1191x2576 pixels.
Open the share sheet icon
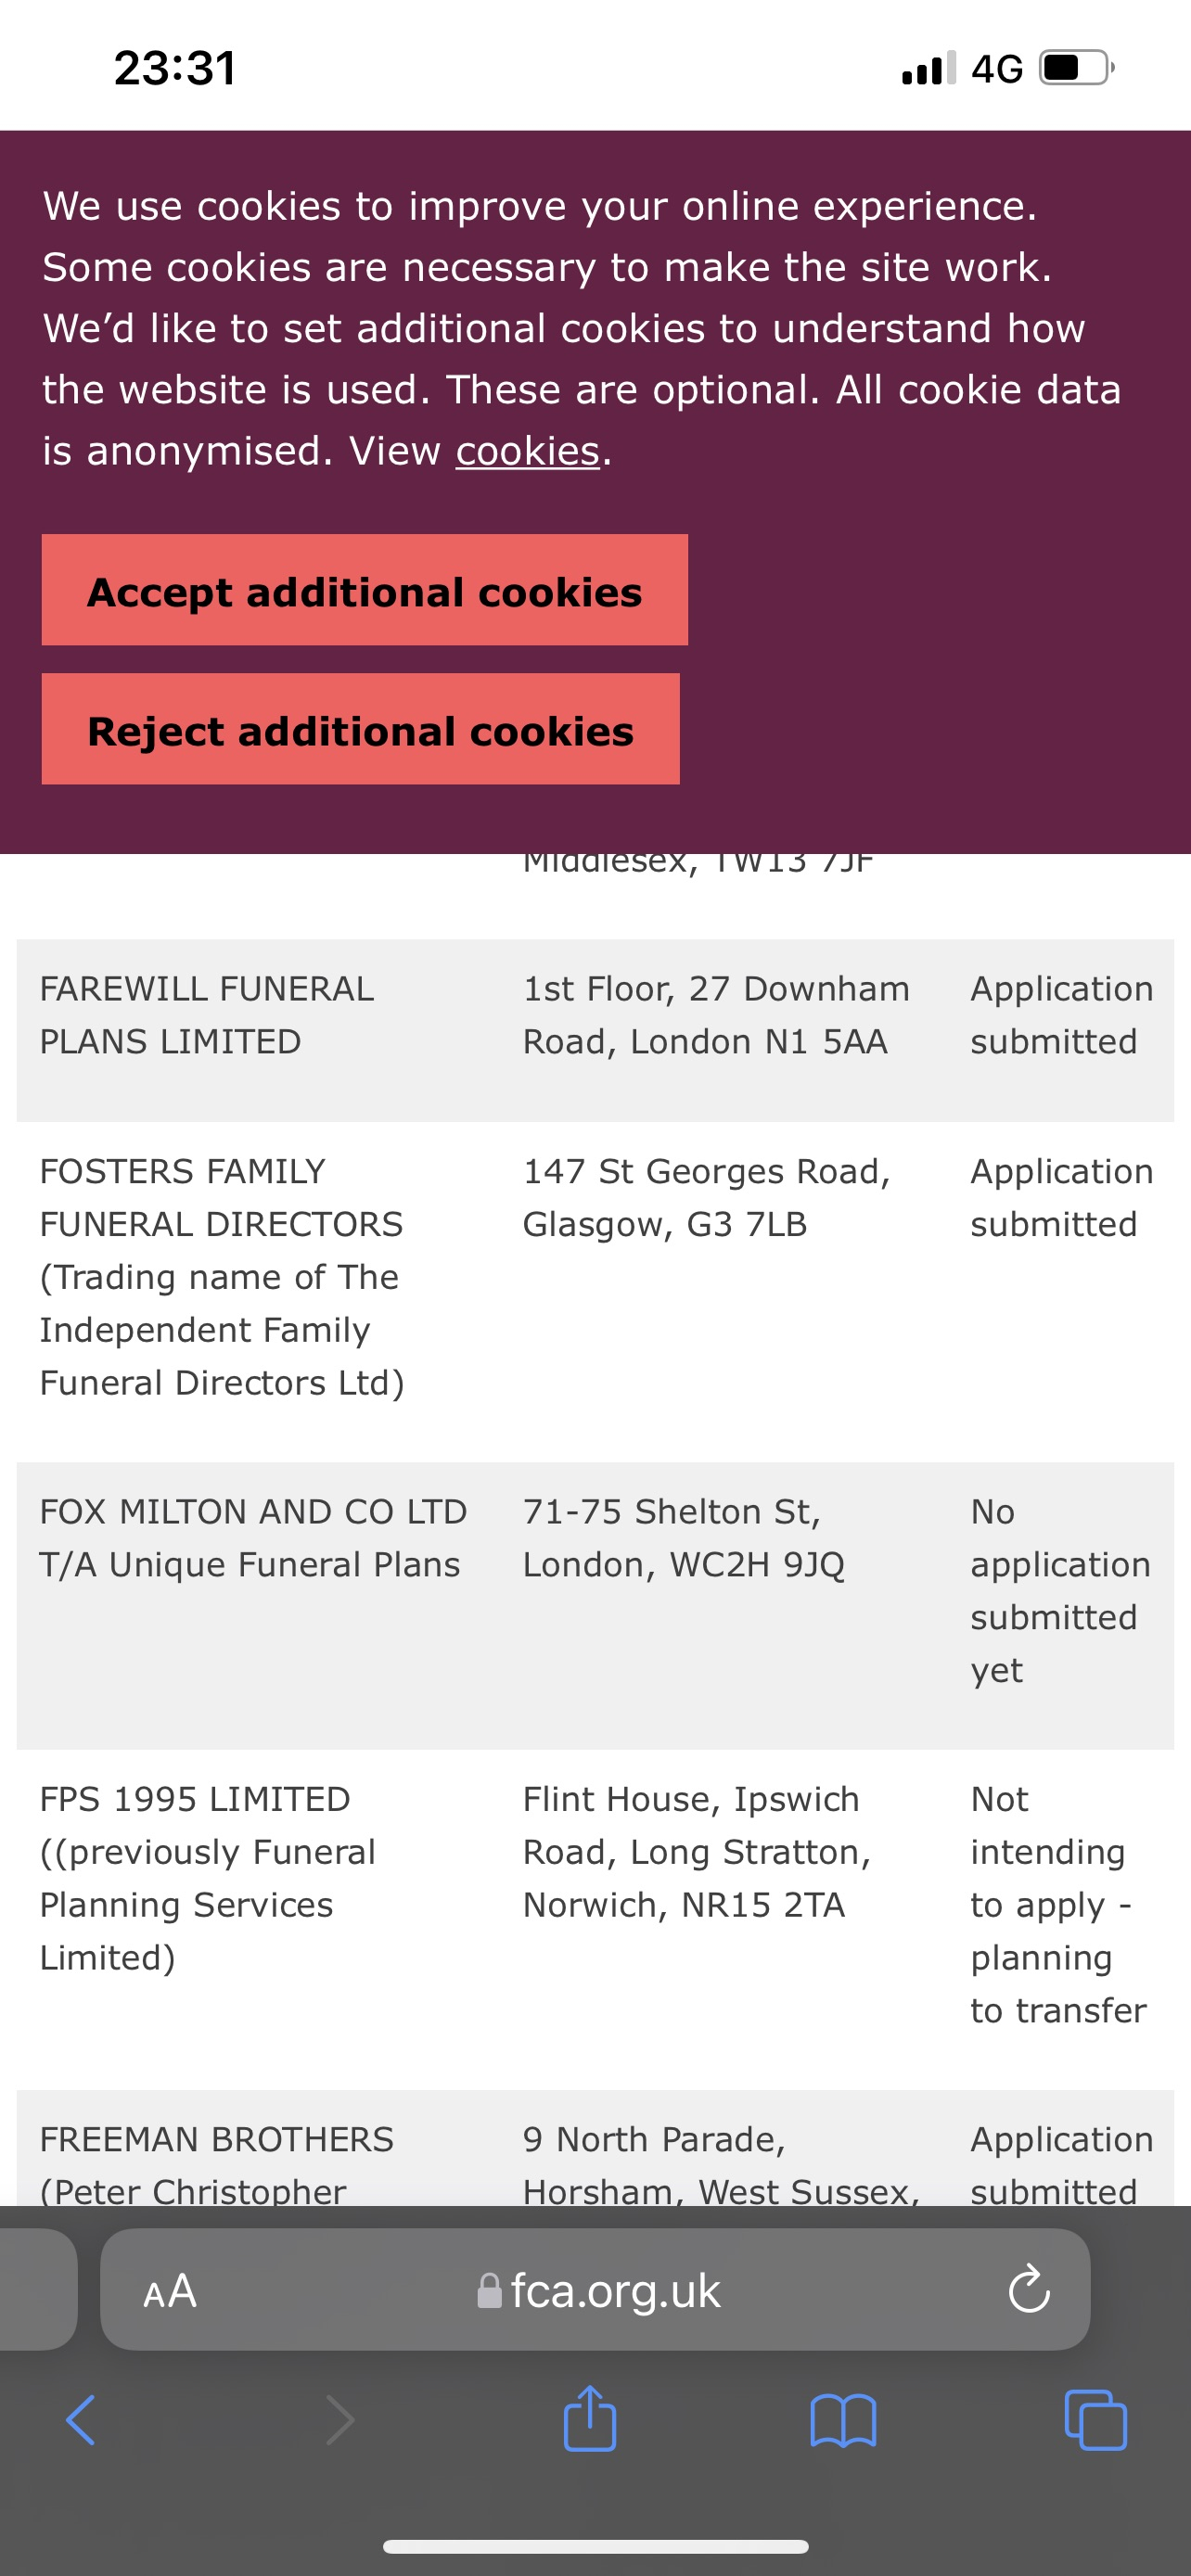[590, 2418]
